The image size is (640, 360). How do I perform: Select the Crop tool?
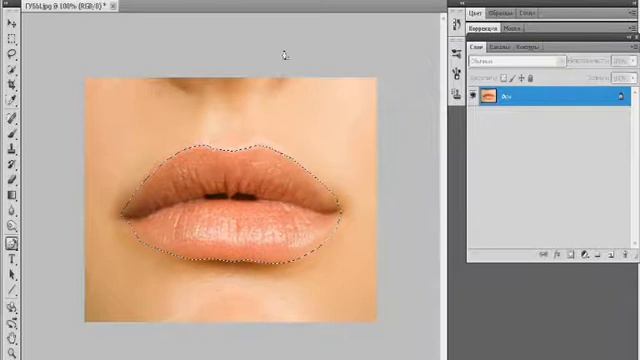11,85
